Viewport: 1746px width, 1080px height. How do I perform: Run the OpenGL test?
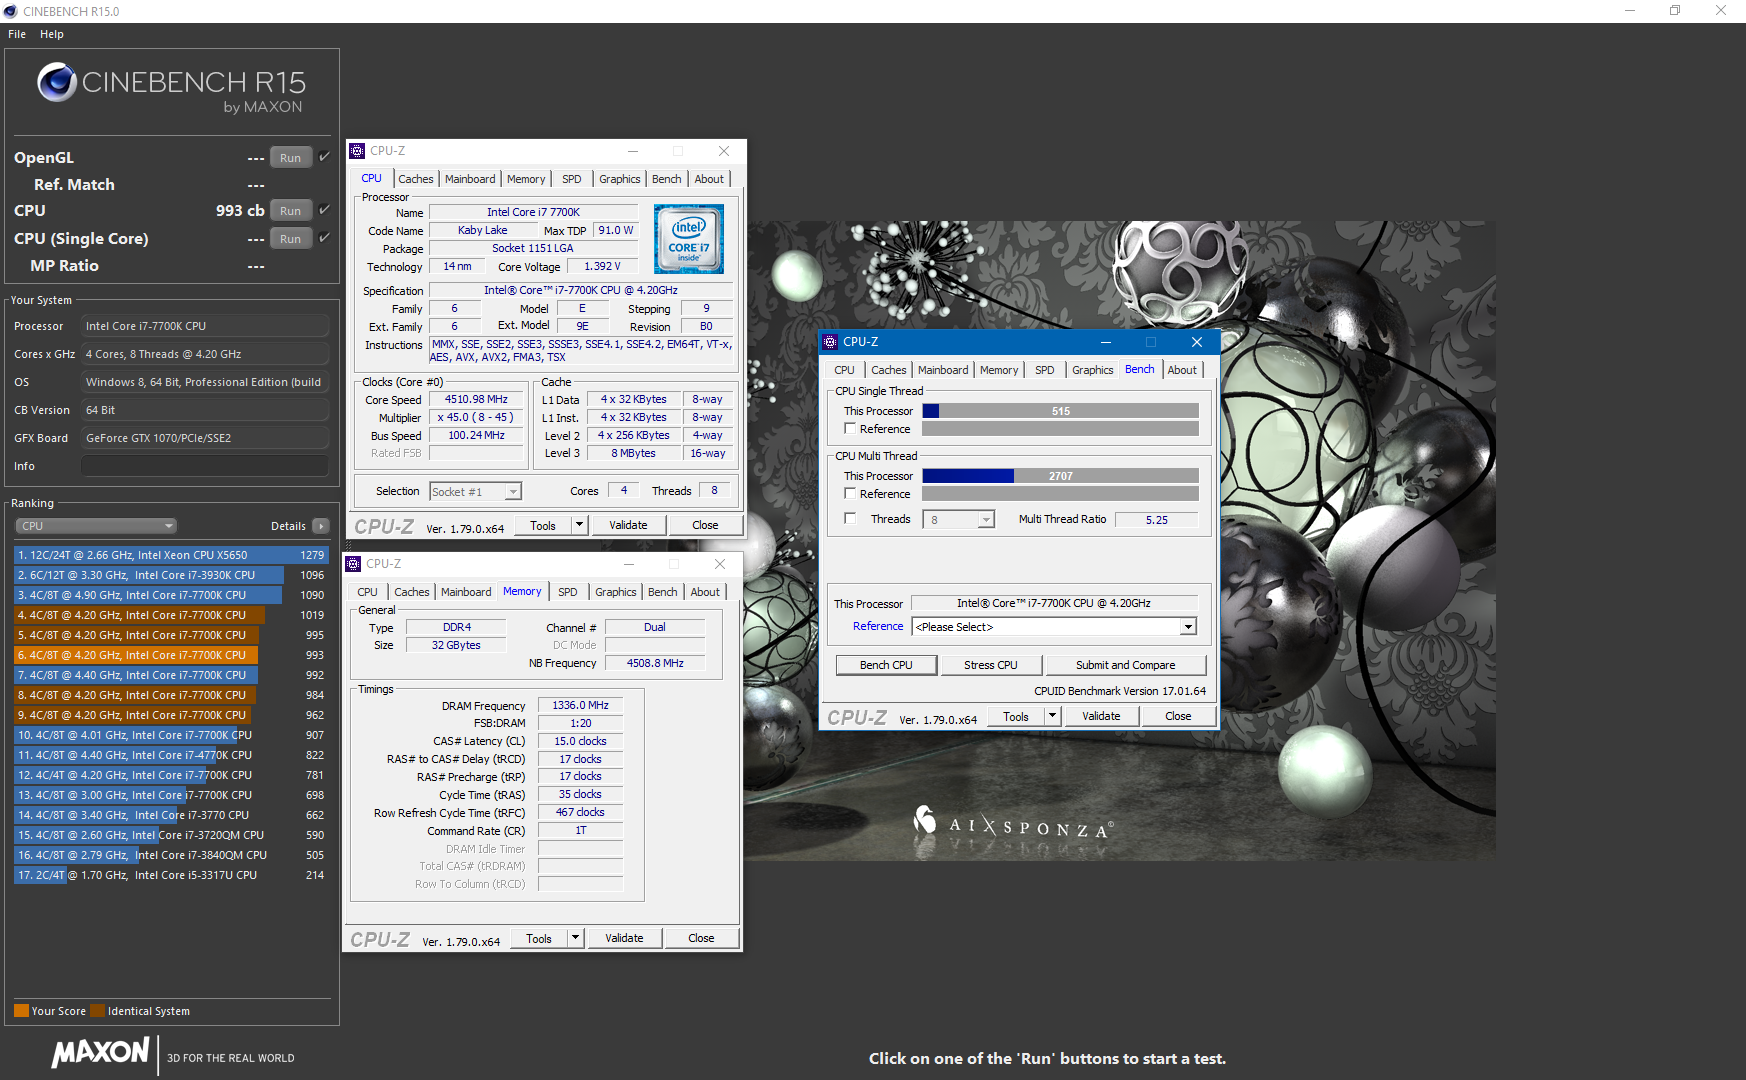tap(291, 157)
